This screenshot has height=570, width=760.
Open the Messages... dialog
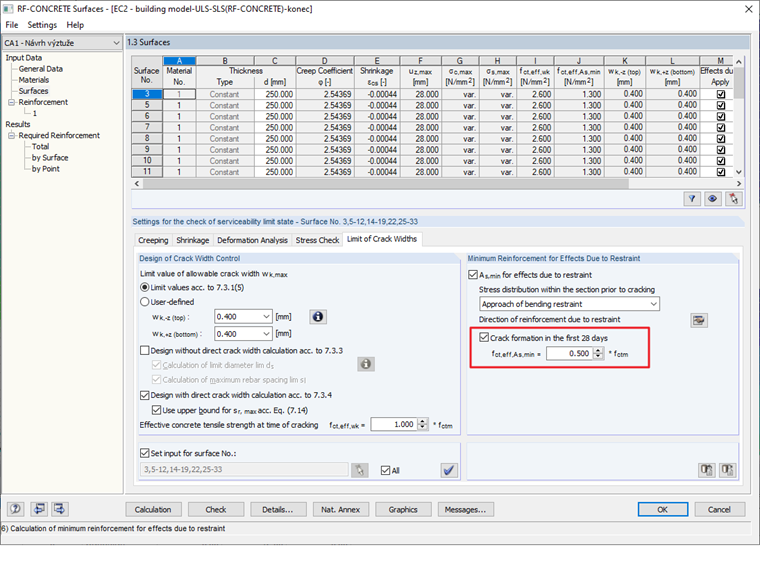pos(465,509)
